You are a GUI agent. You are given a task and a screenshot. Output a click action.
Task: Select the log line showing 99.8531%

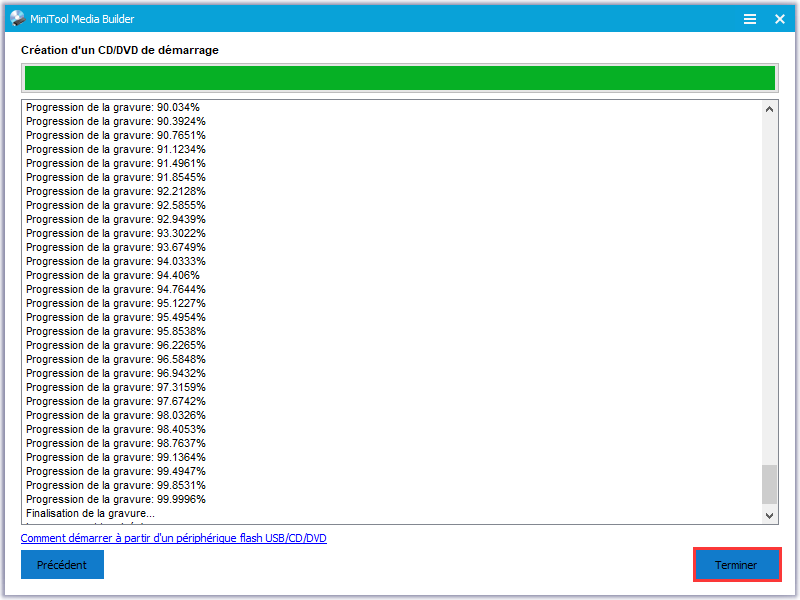[x=116, y=485]
